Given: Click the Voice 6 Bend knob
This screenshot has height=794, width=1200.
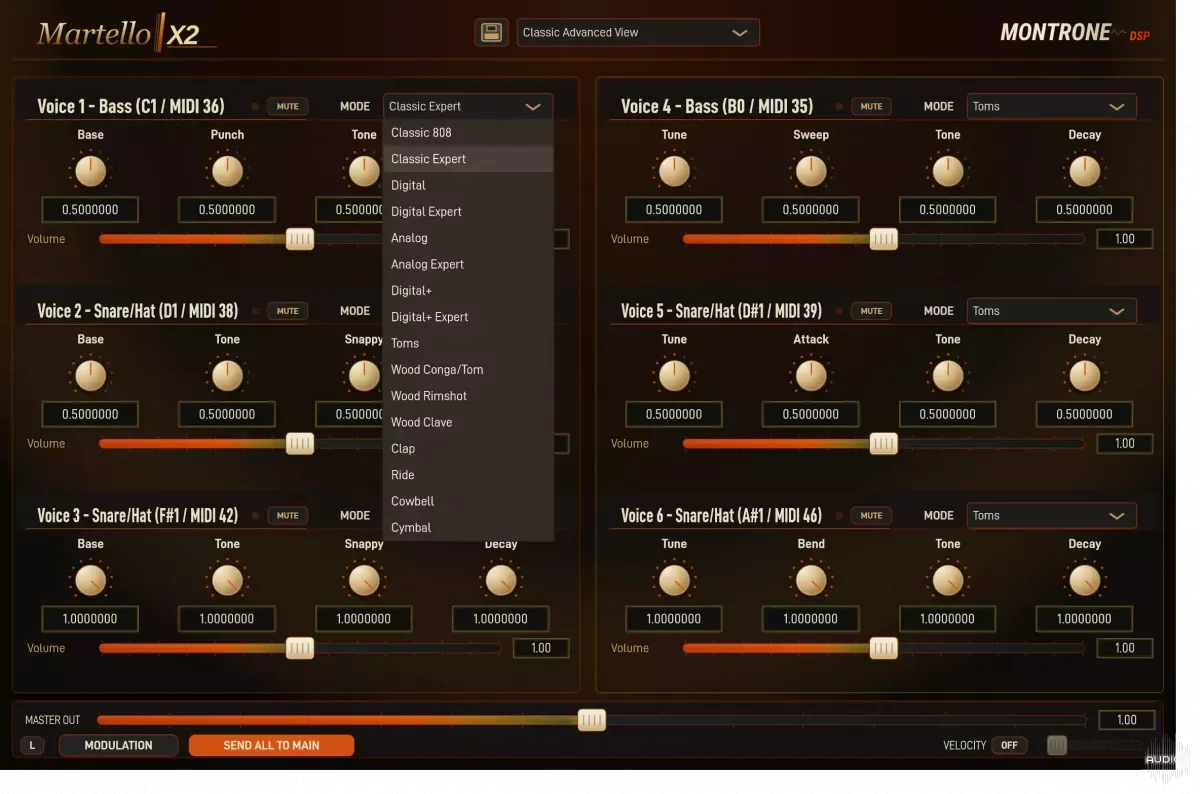Looking at the screenshot, I should click(x=811, y=580).
